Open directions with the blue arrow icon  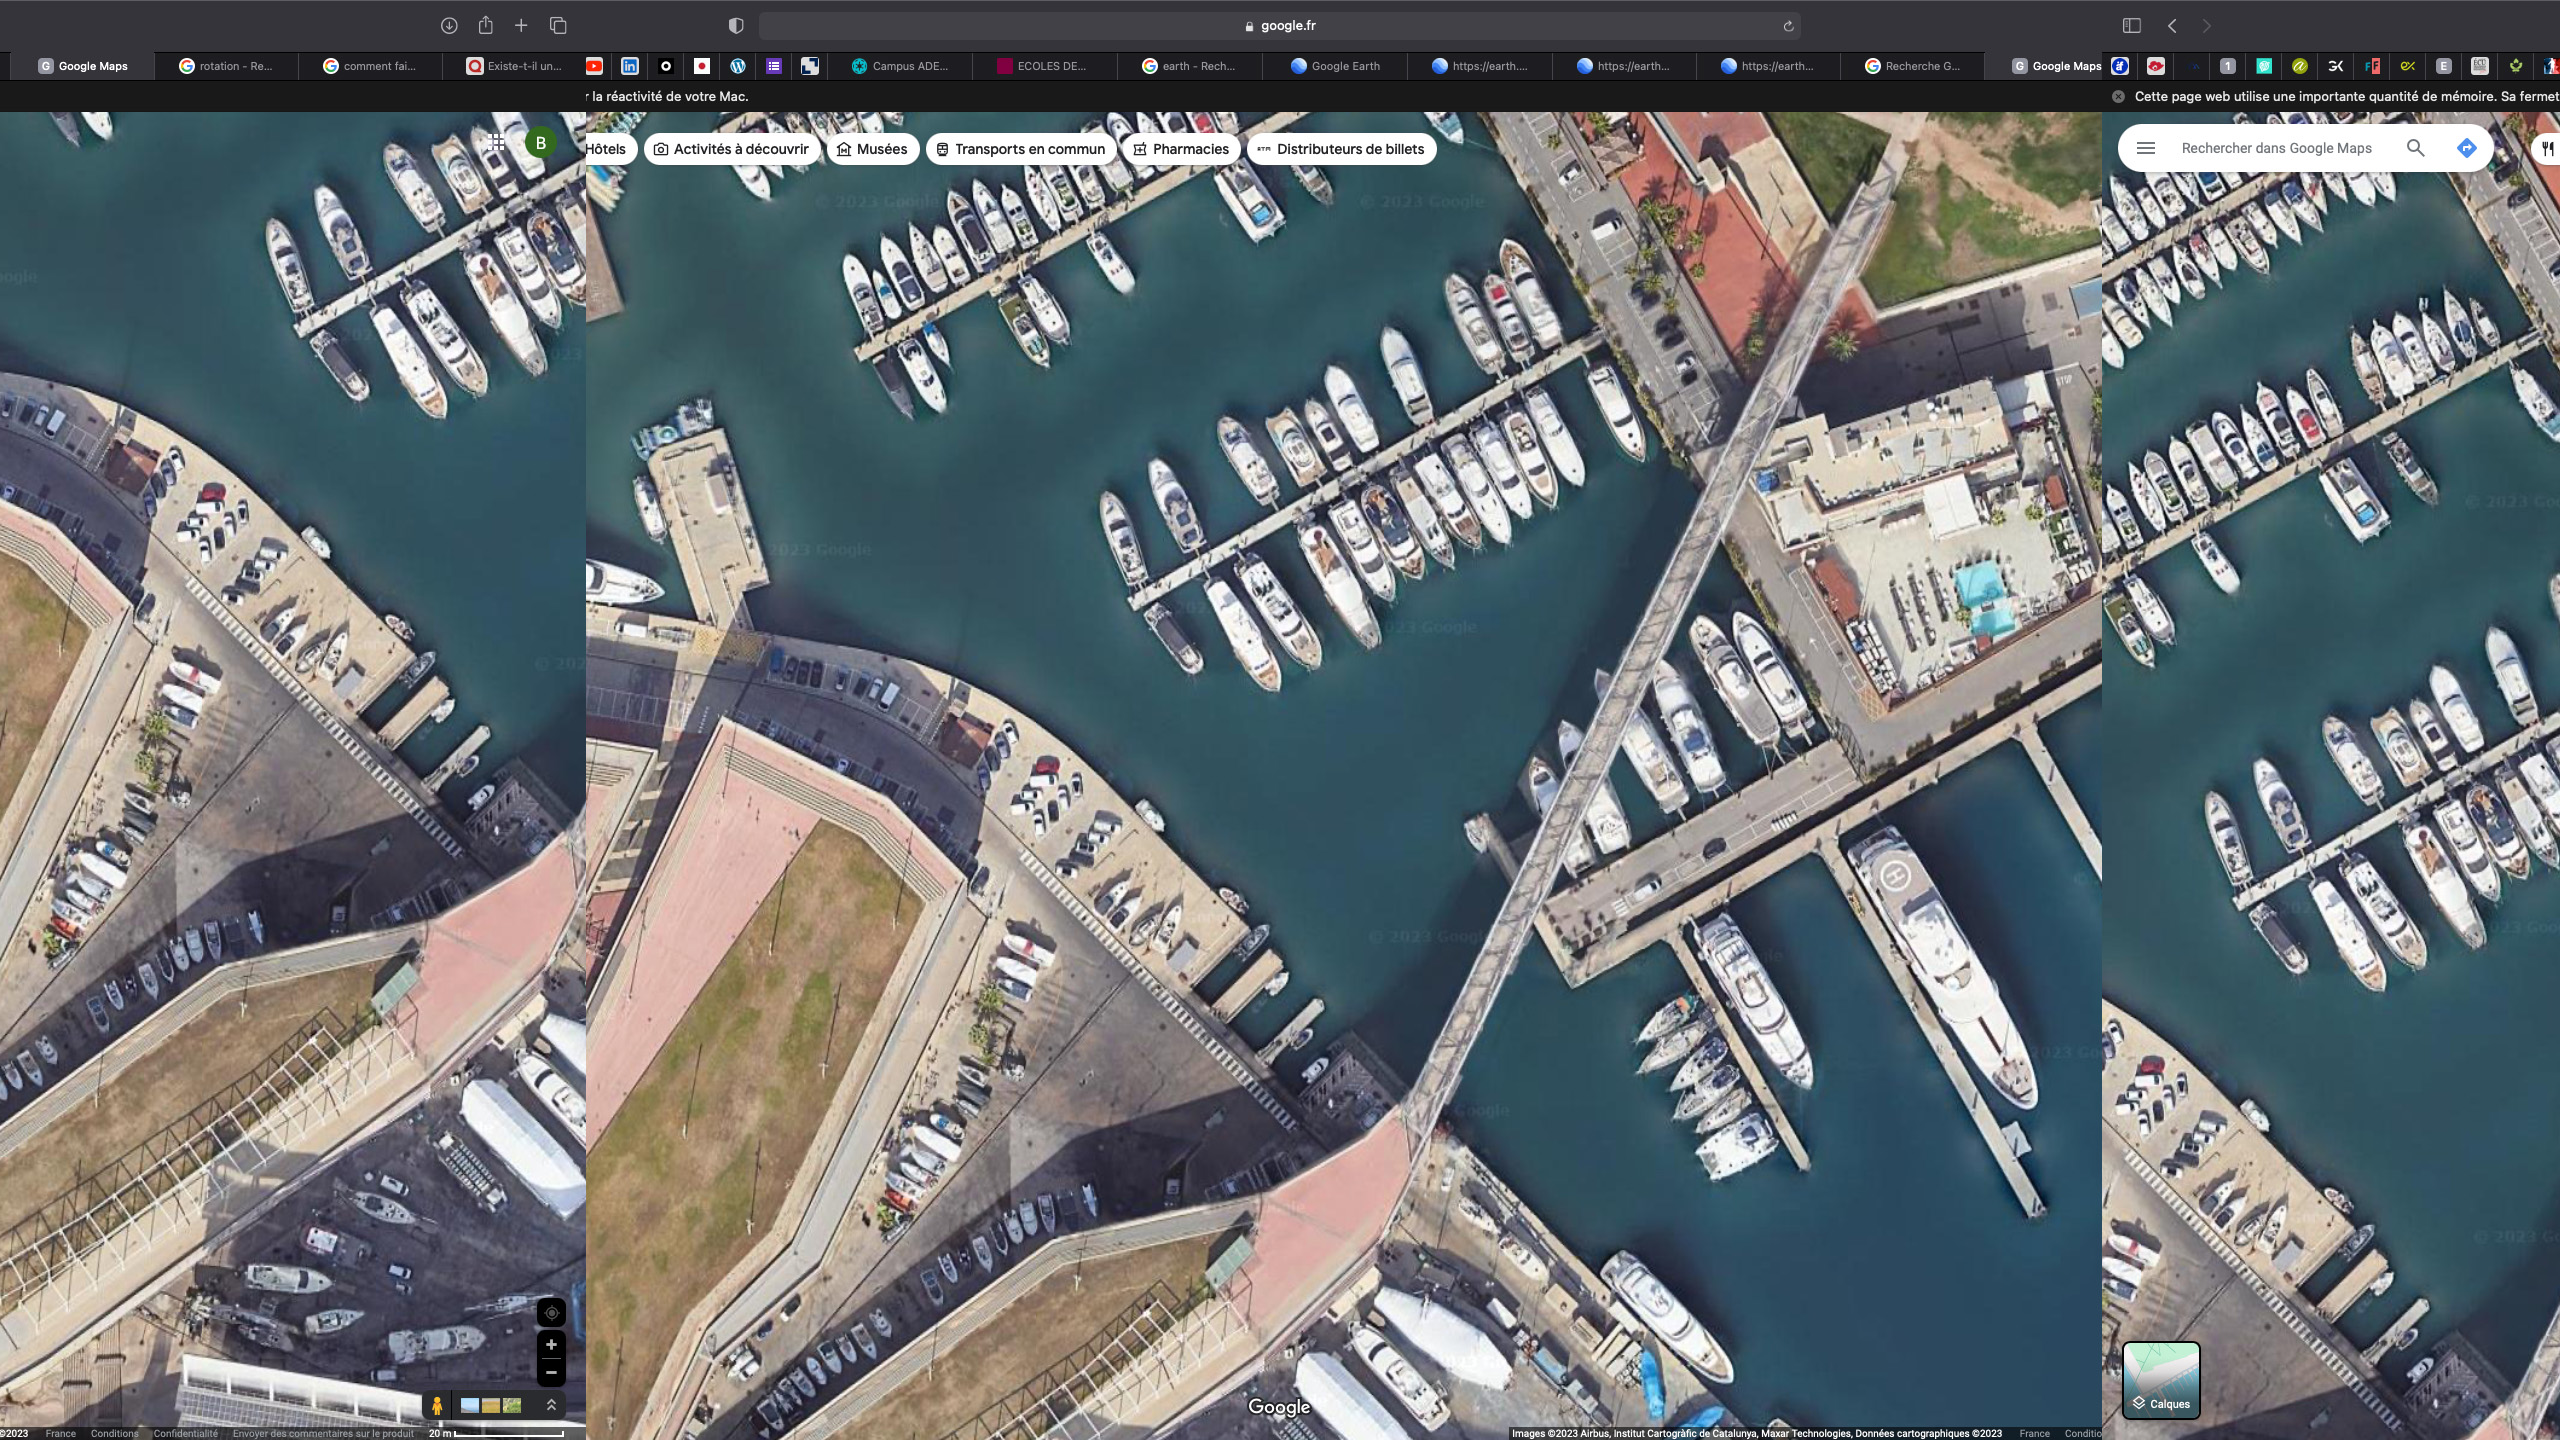point(2466,148)
